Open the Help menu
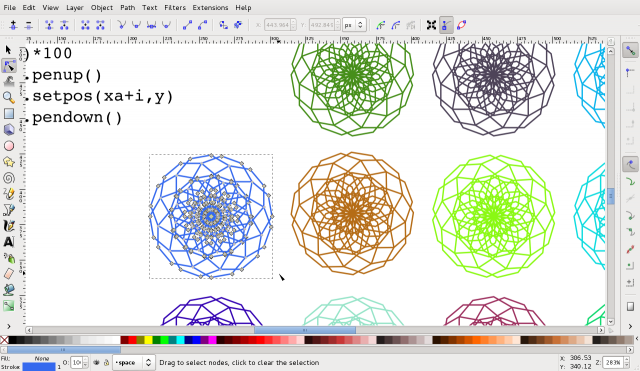This screenshot has width=640, height=371. coord(243,7)
